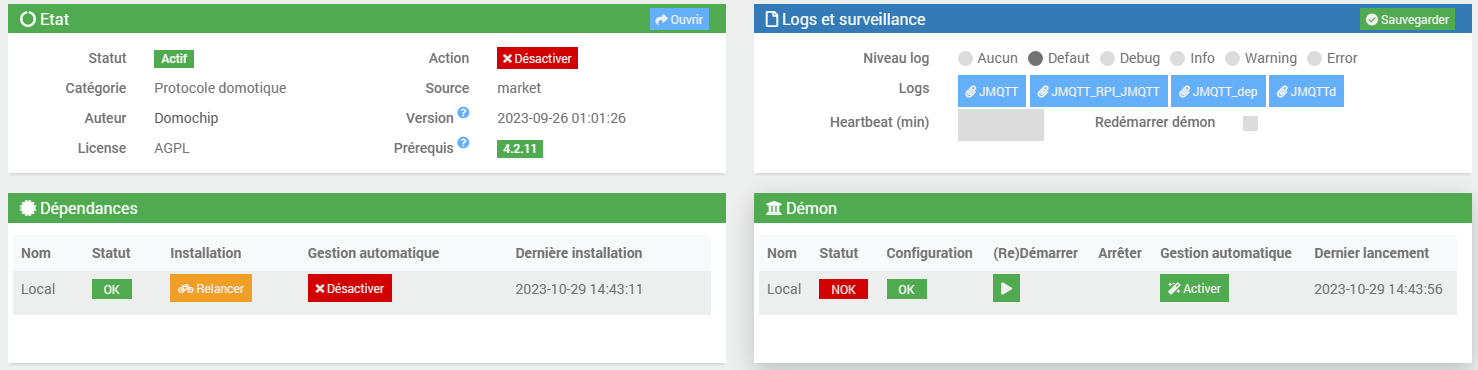This screenshot has height=370, width=1478.
Task: Open the JMQTT_dep log file
Action: pos(1218,91)
